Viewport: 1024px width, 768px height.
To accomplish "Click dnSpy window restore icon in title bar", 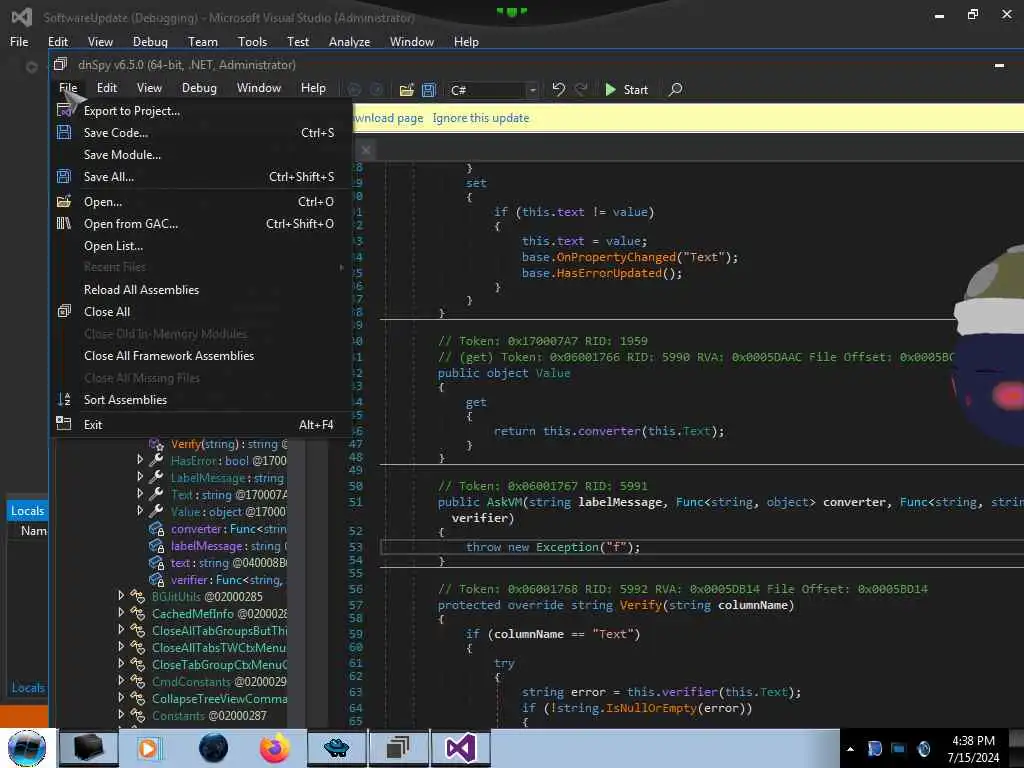I will [x=60, y=64].
